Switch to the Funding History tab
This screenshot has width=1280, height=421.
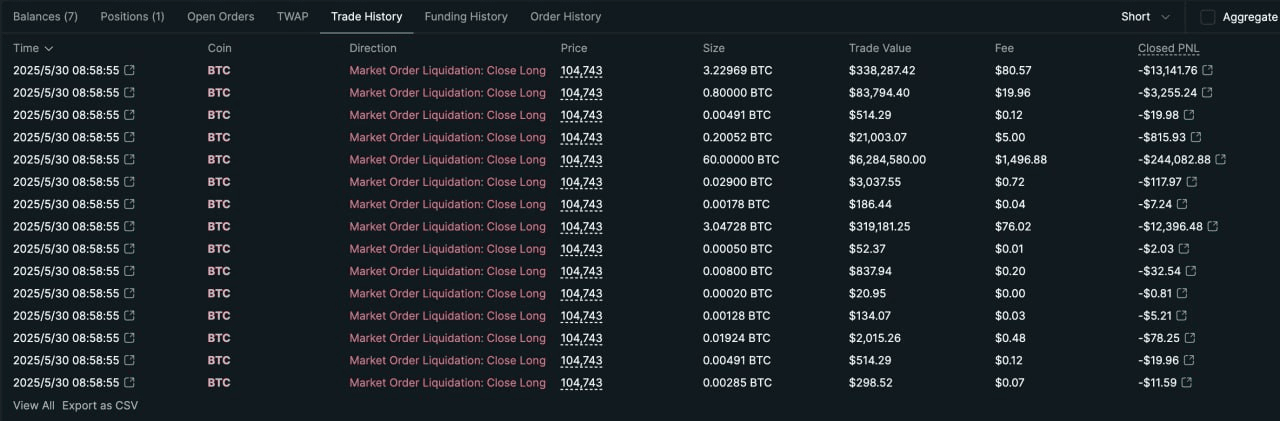pos(466,17)
